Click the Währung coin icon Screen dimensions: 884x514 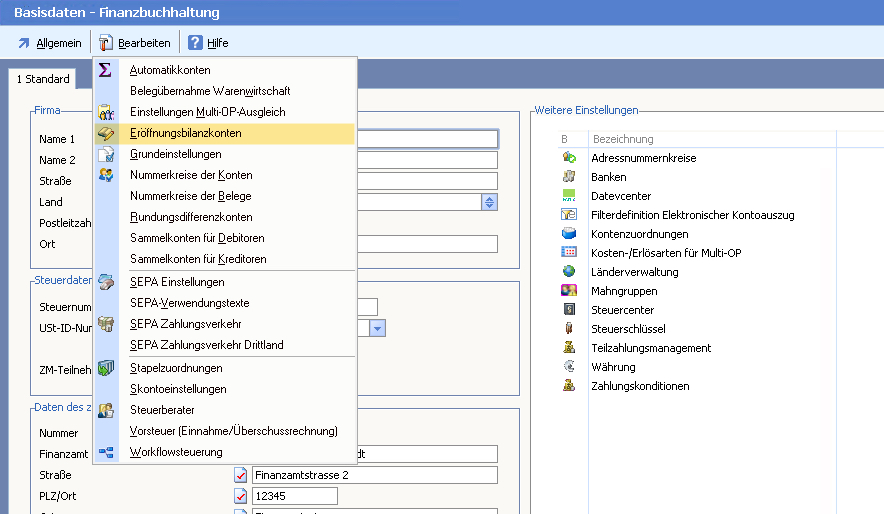[x=569, y=367]
